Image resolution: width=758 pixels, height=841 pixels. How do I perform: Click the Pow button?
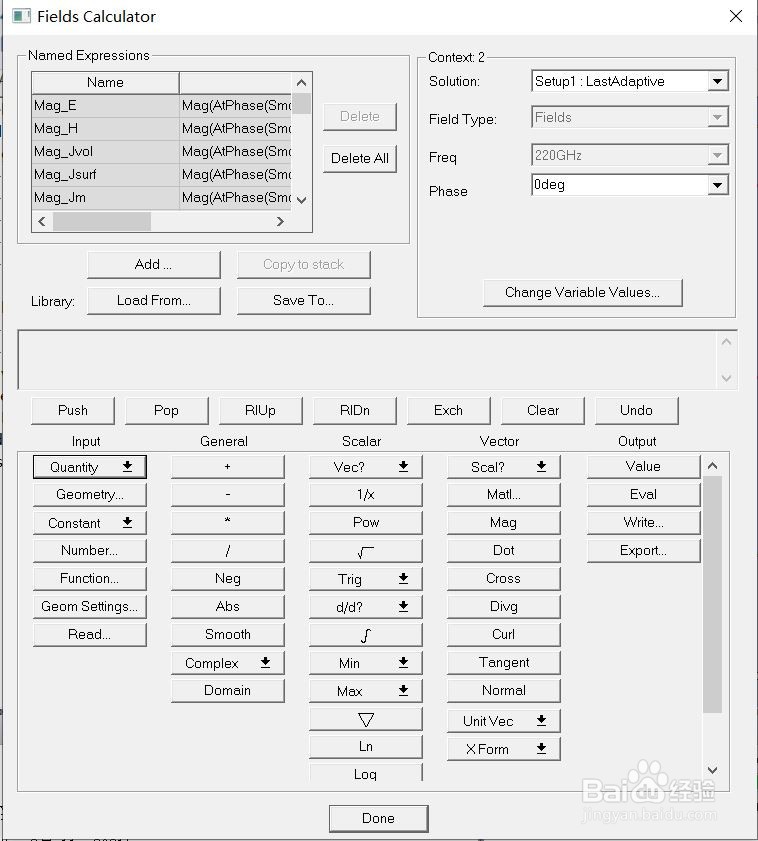click(365, 522)
